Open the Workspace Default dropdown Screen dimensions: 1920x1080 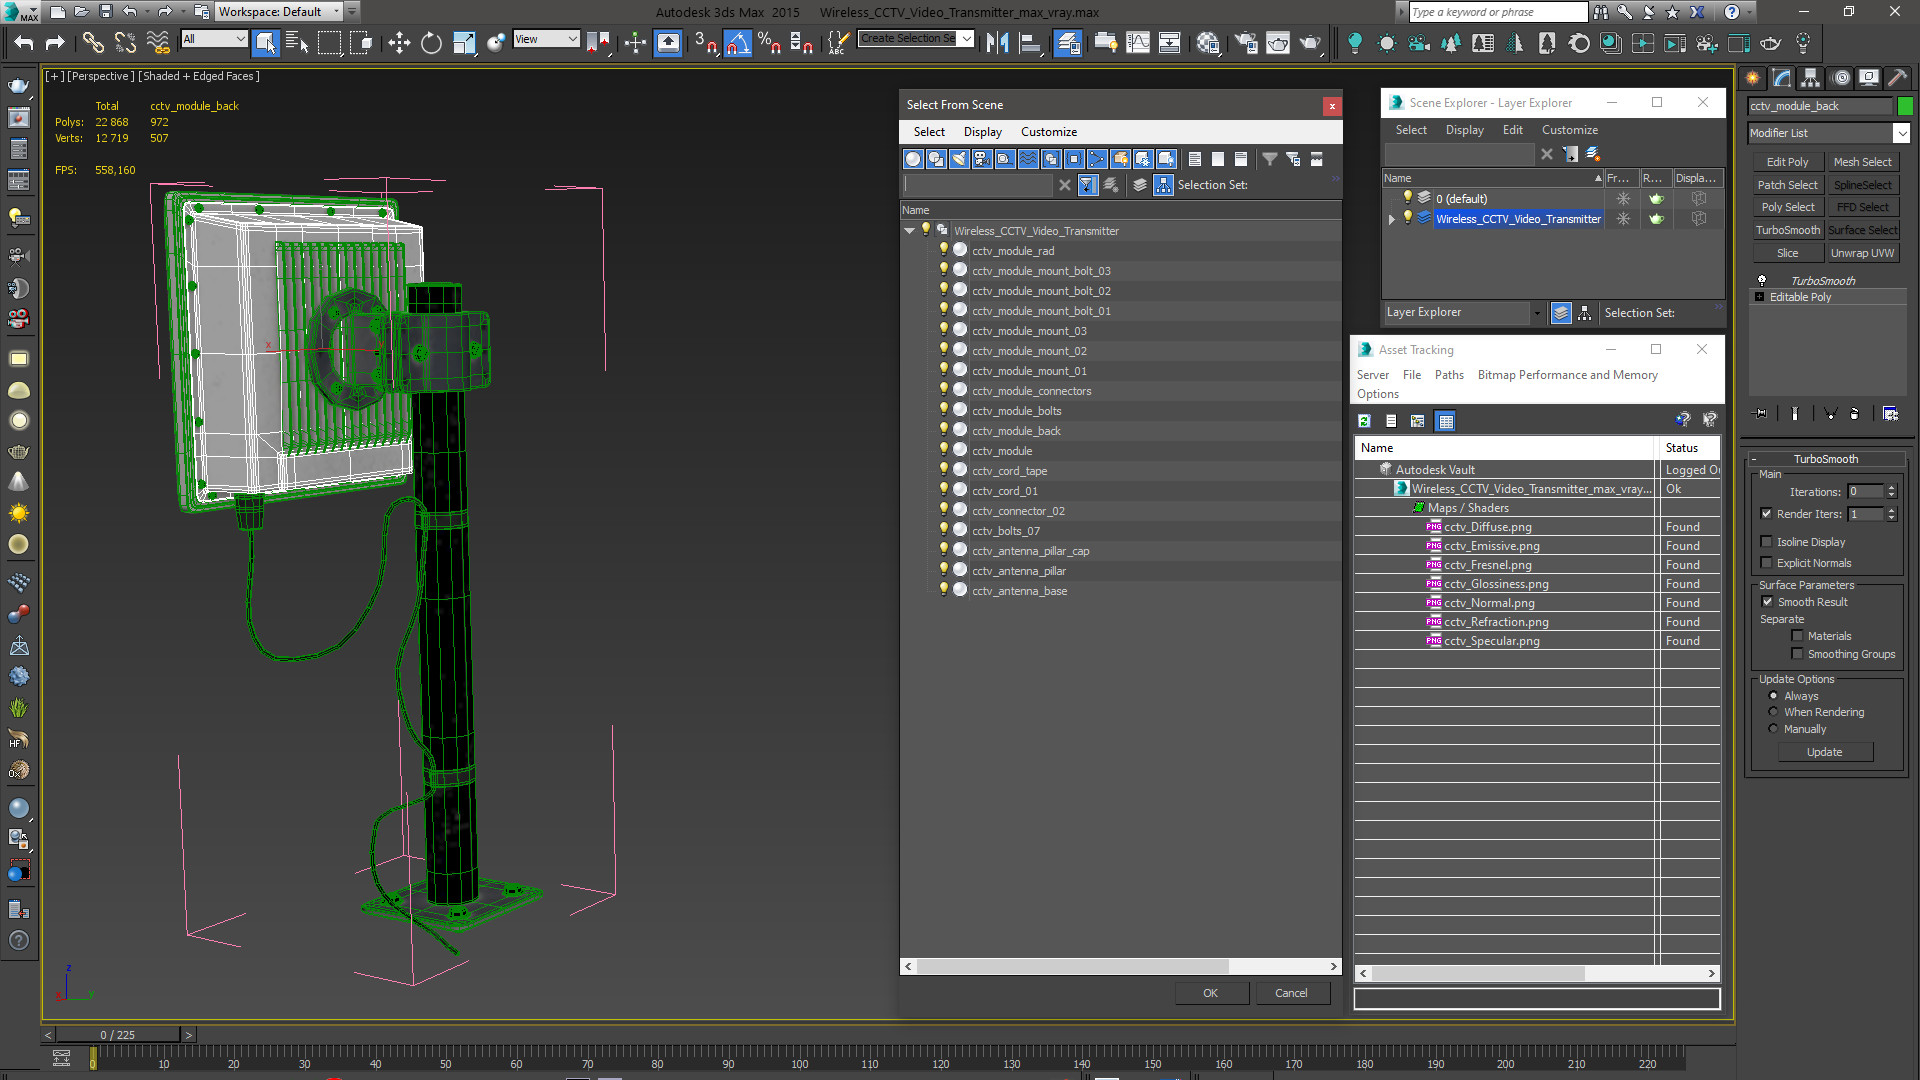point(279,12)
